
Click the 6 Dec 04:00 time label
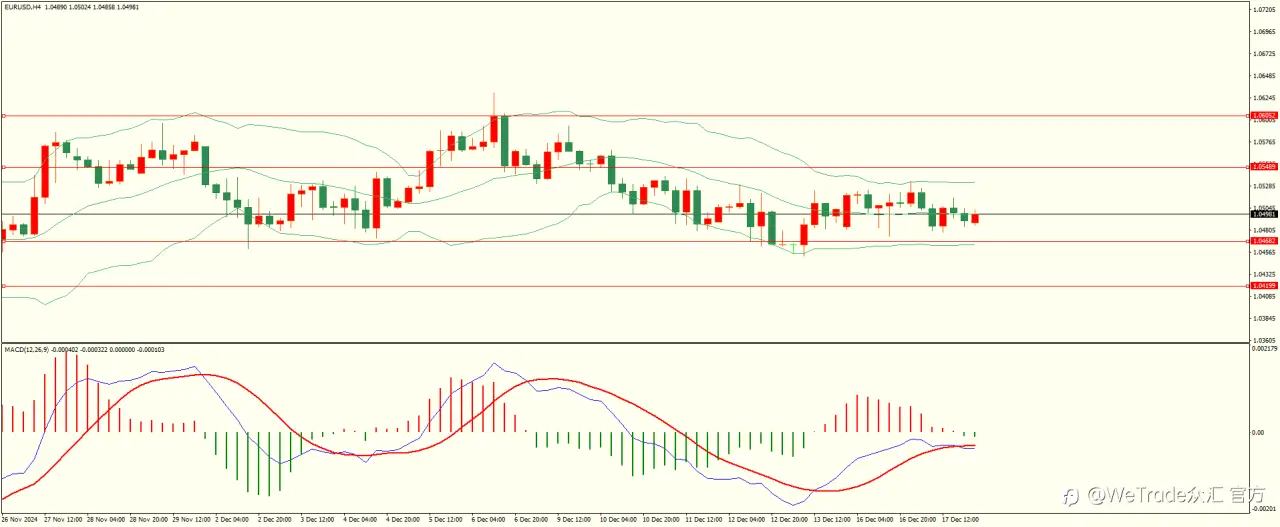[489, 520]
